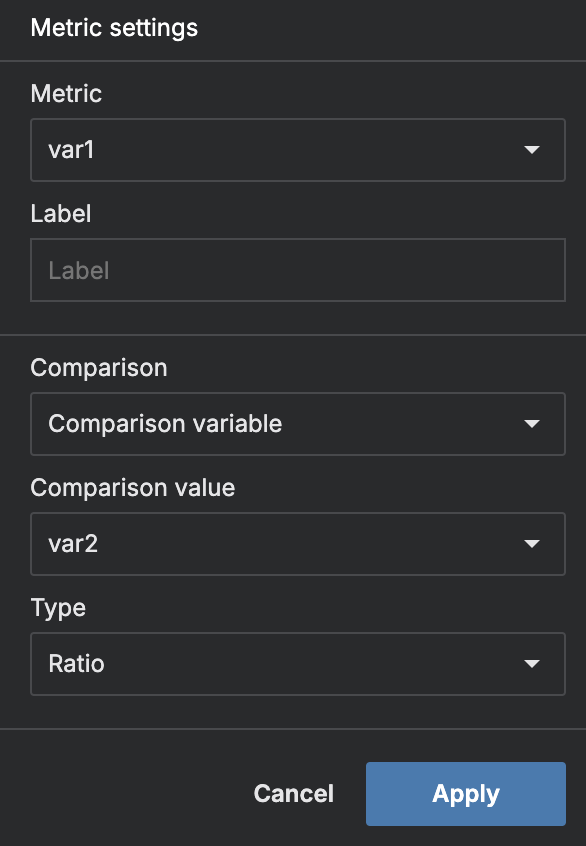The height and width of the screenshot is (846, 586).
Task: Open the Comparison variable selector
Action: point(298,424)
